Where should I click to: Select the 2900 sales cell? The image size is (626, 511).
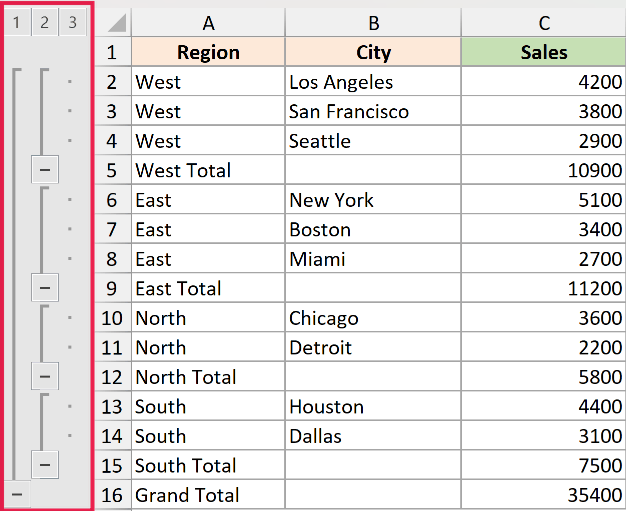[544, 141]
